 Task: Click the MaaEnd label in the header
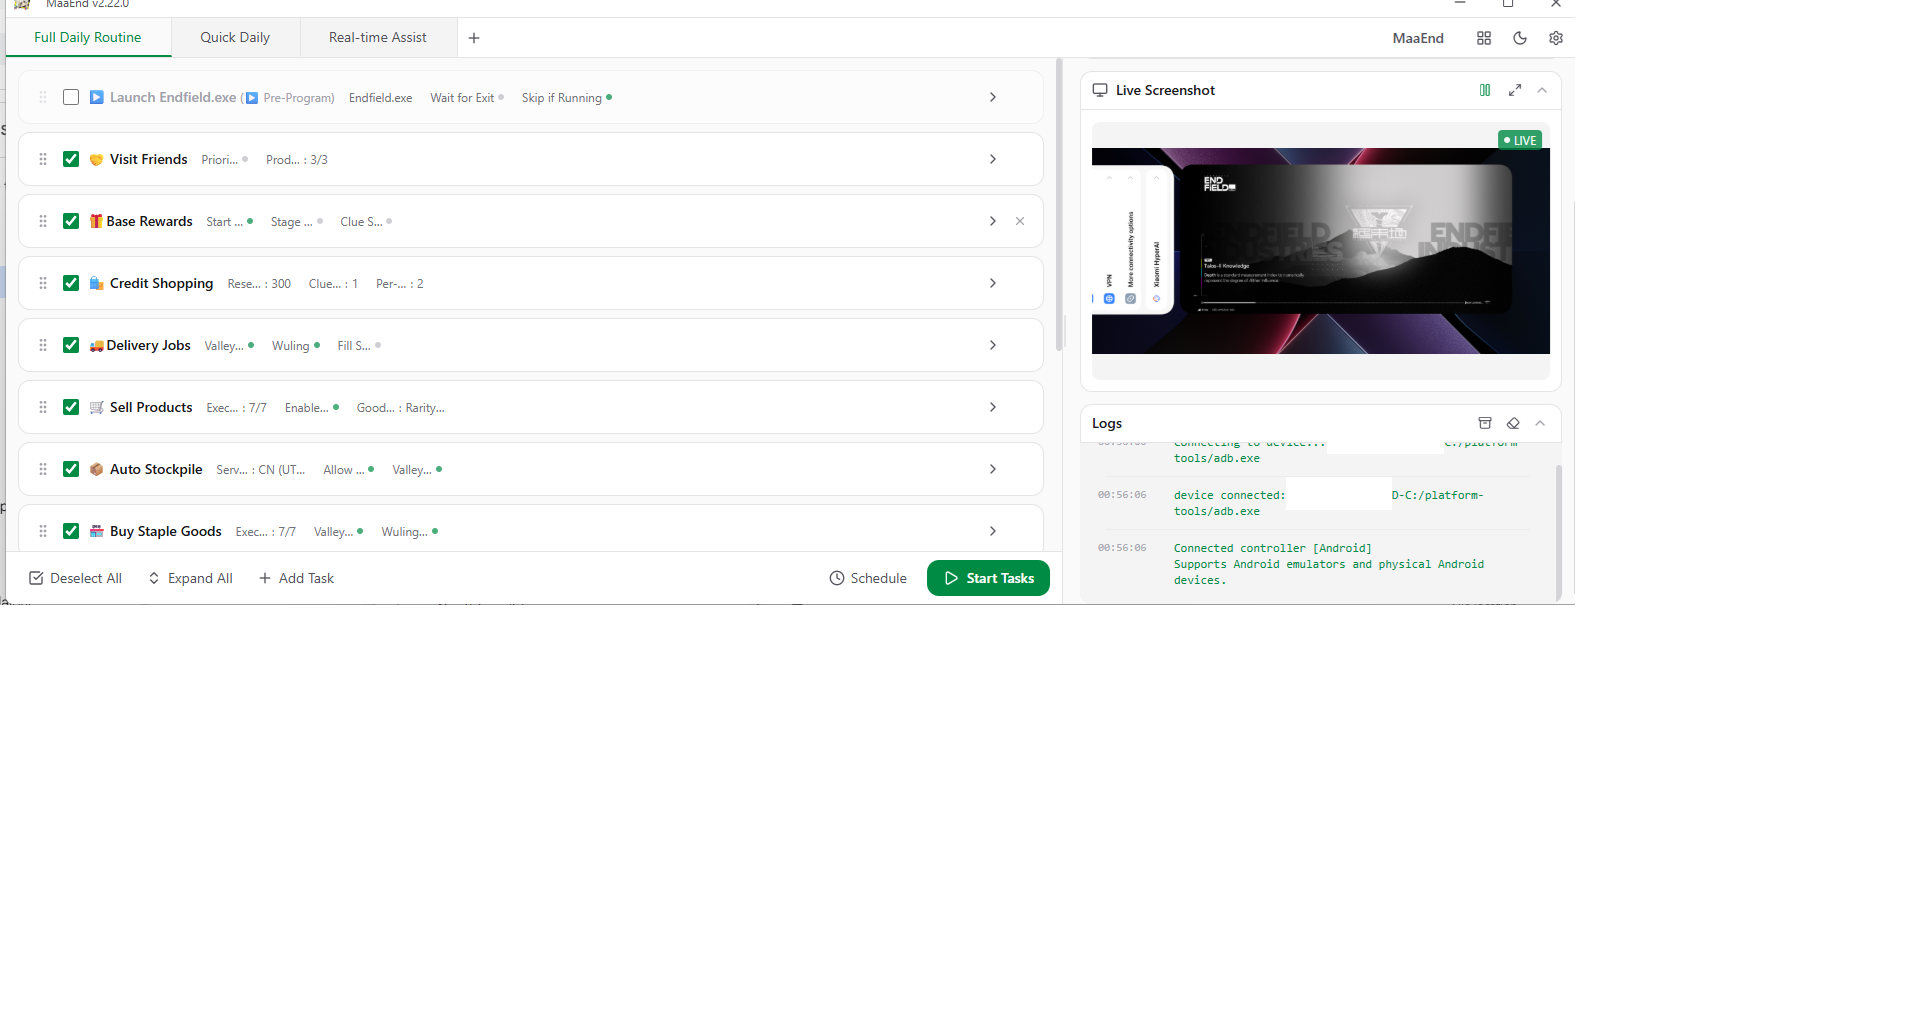tap(1418, 38)
